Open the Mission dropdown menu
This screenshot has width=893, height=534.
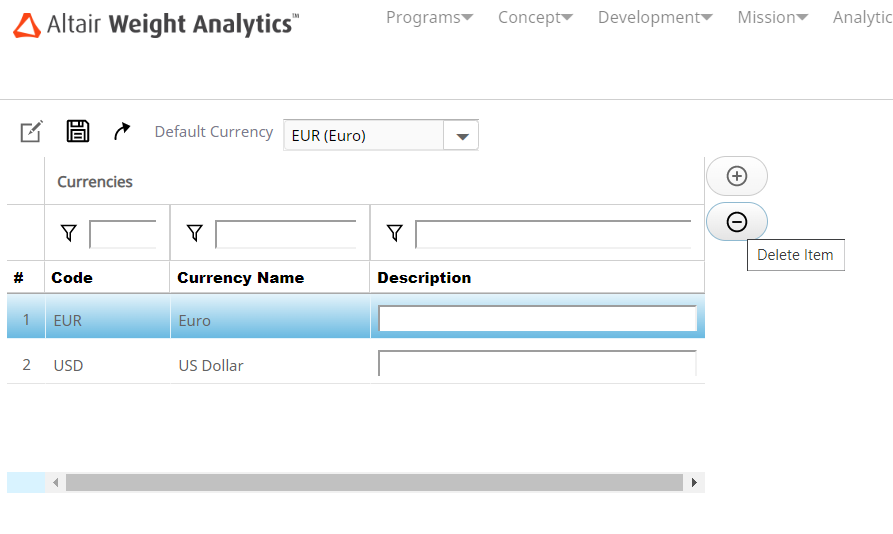coord(772,17)
